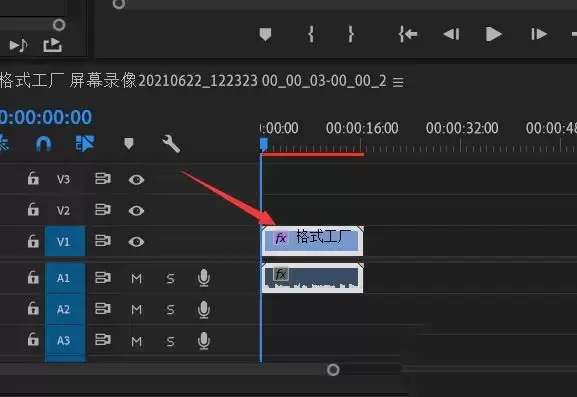The height and width of the screenshot is (397, 577).
Task: Click the Go to In point button
Action: [408, 34]
